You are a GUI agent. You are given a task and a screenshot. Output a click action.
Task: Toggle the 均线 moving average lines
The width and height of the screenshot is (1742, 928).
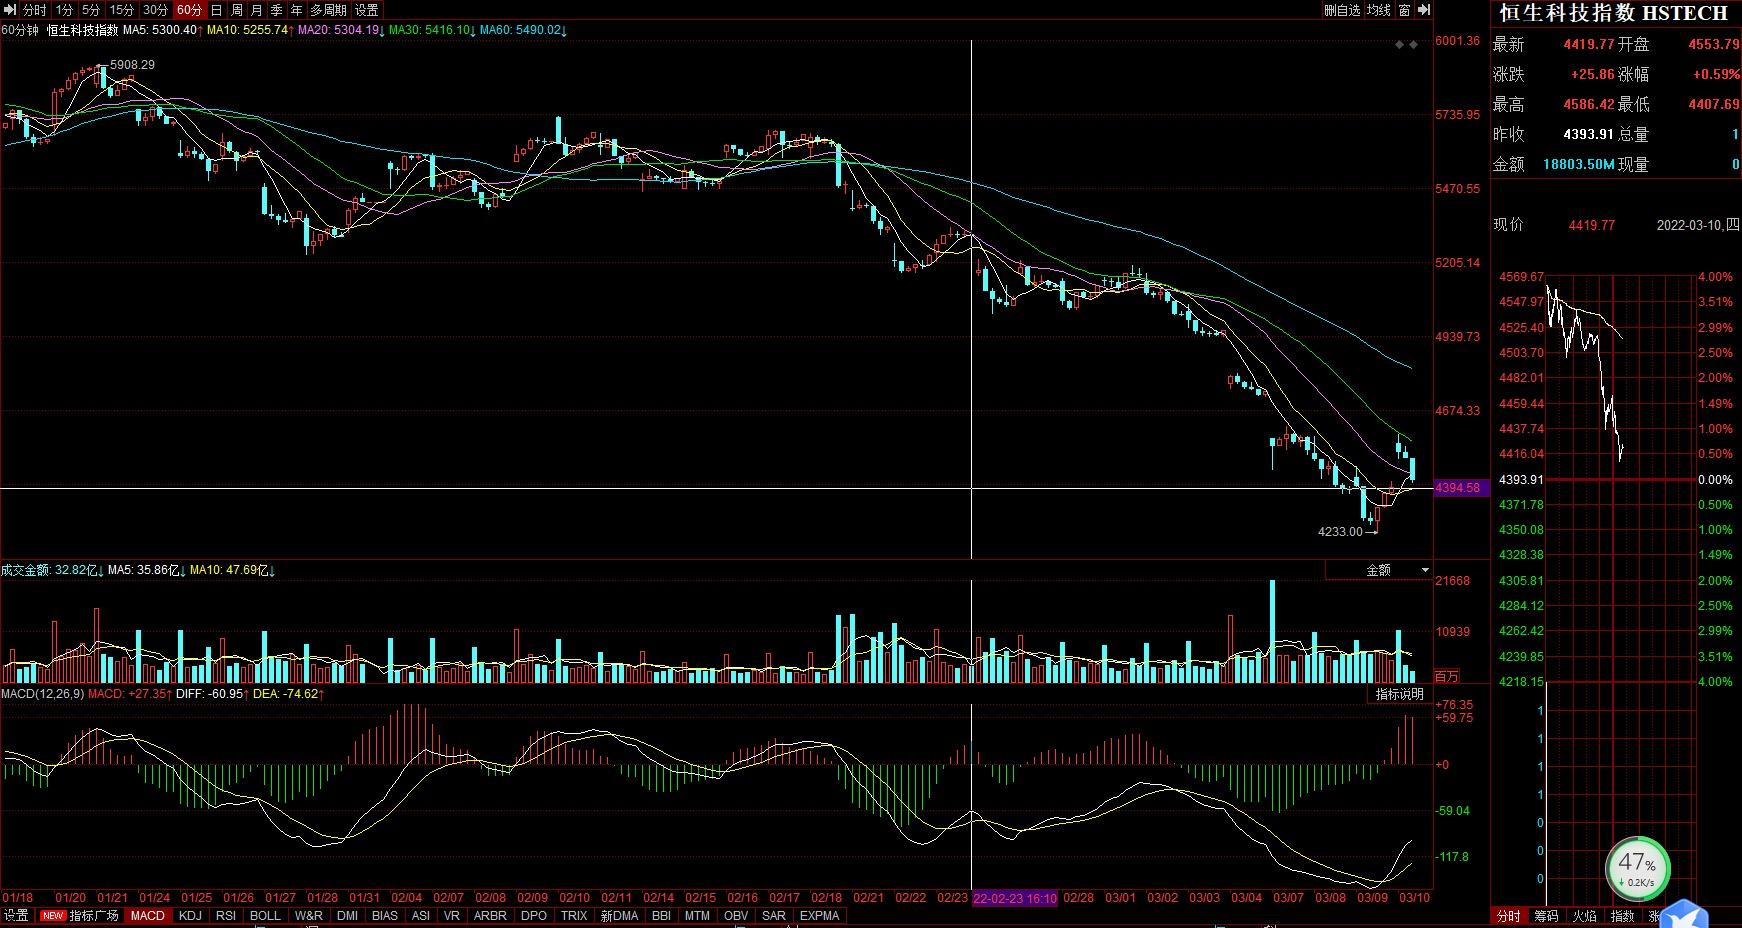(1378, 10)
